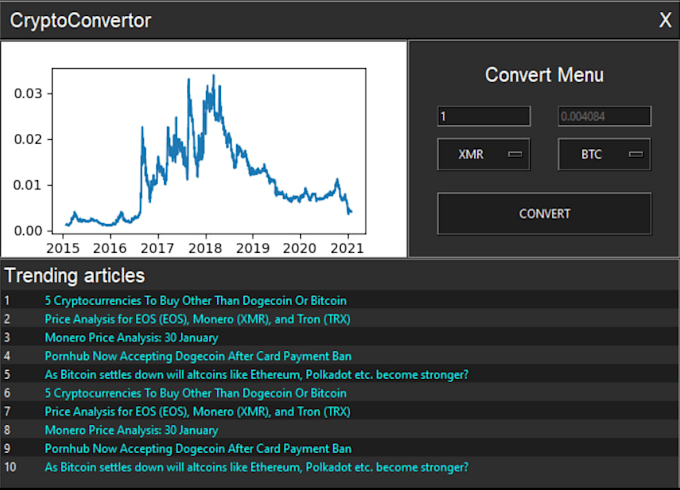
Task: Open article 4 Pornhub Accepting Dogecoin
Action: pyautogui.click(x=198, y=356)
